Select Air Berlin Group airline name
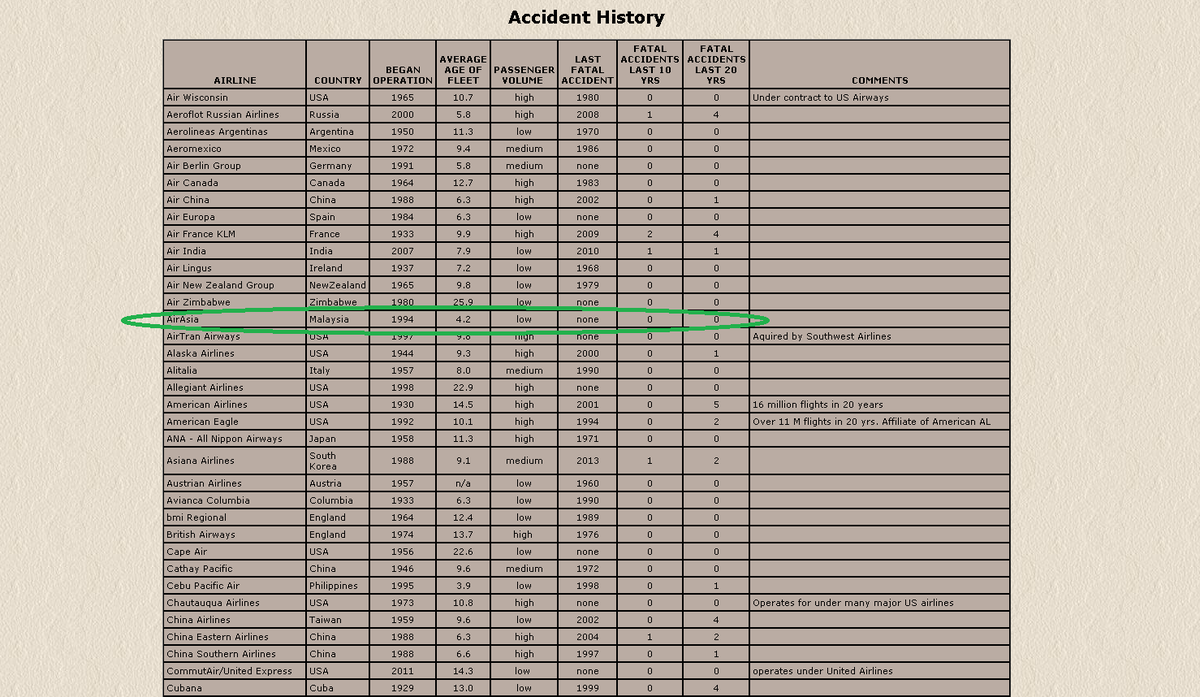 204,165
